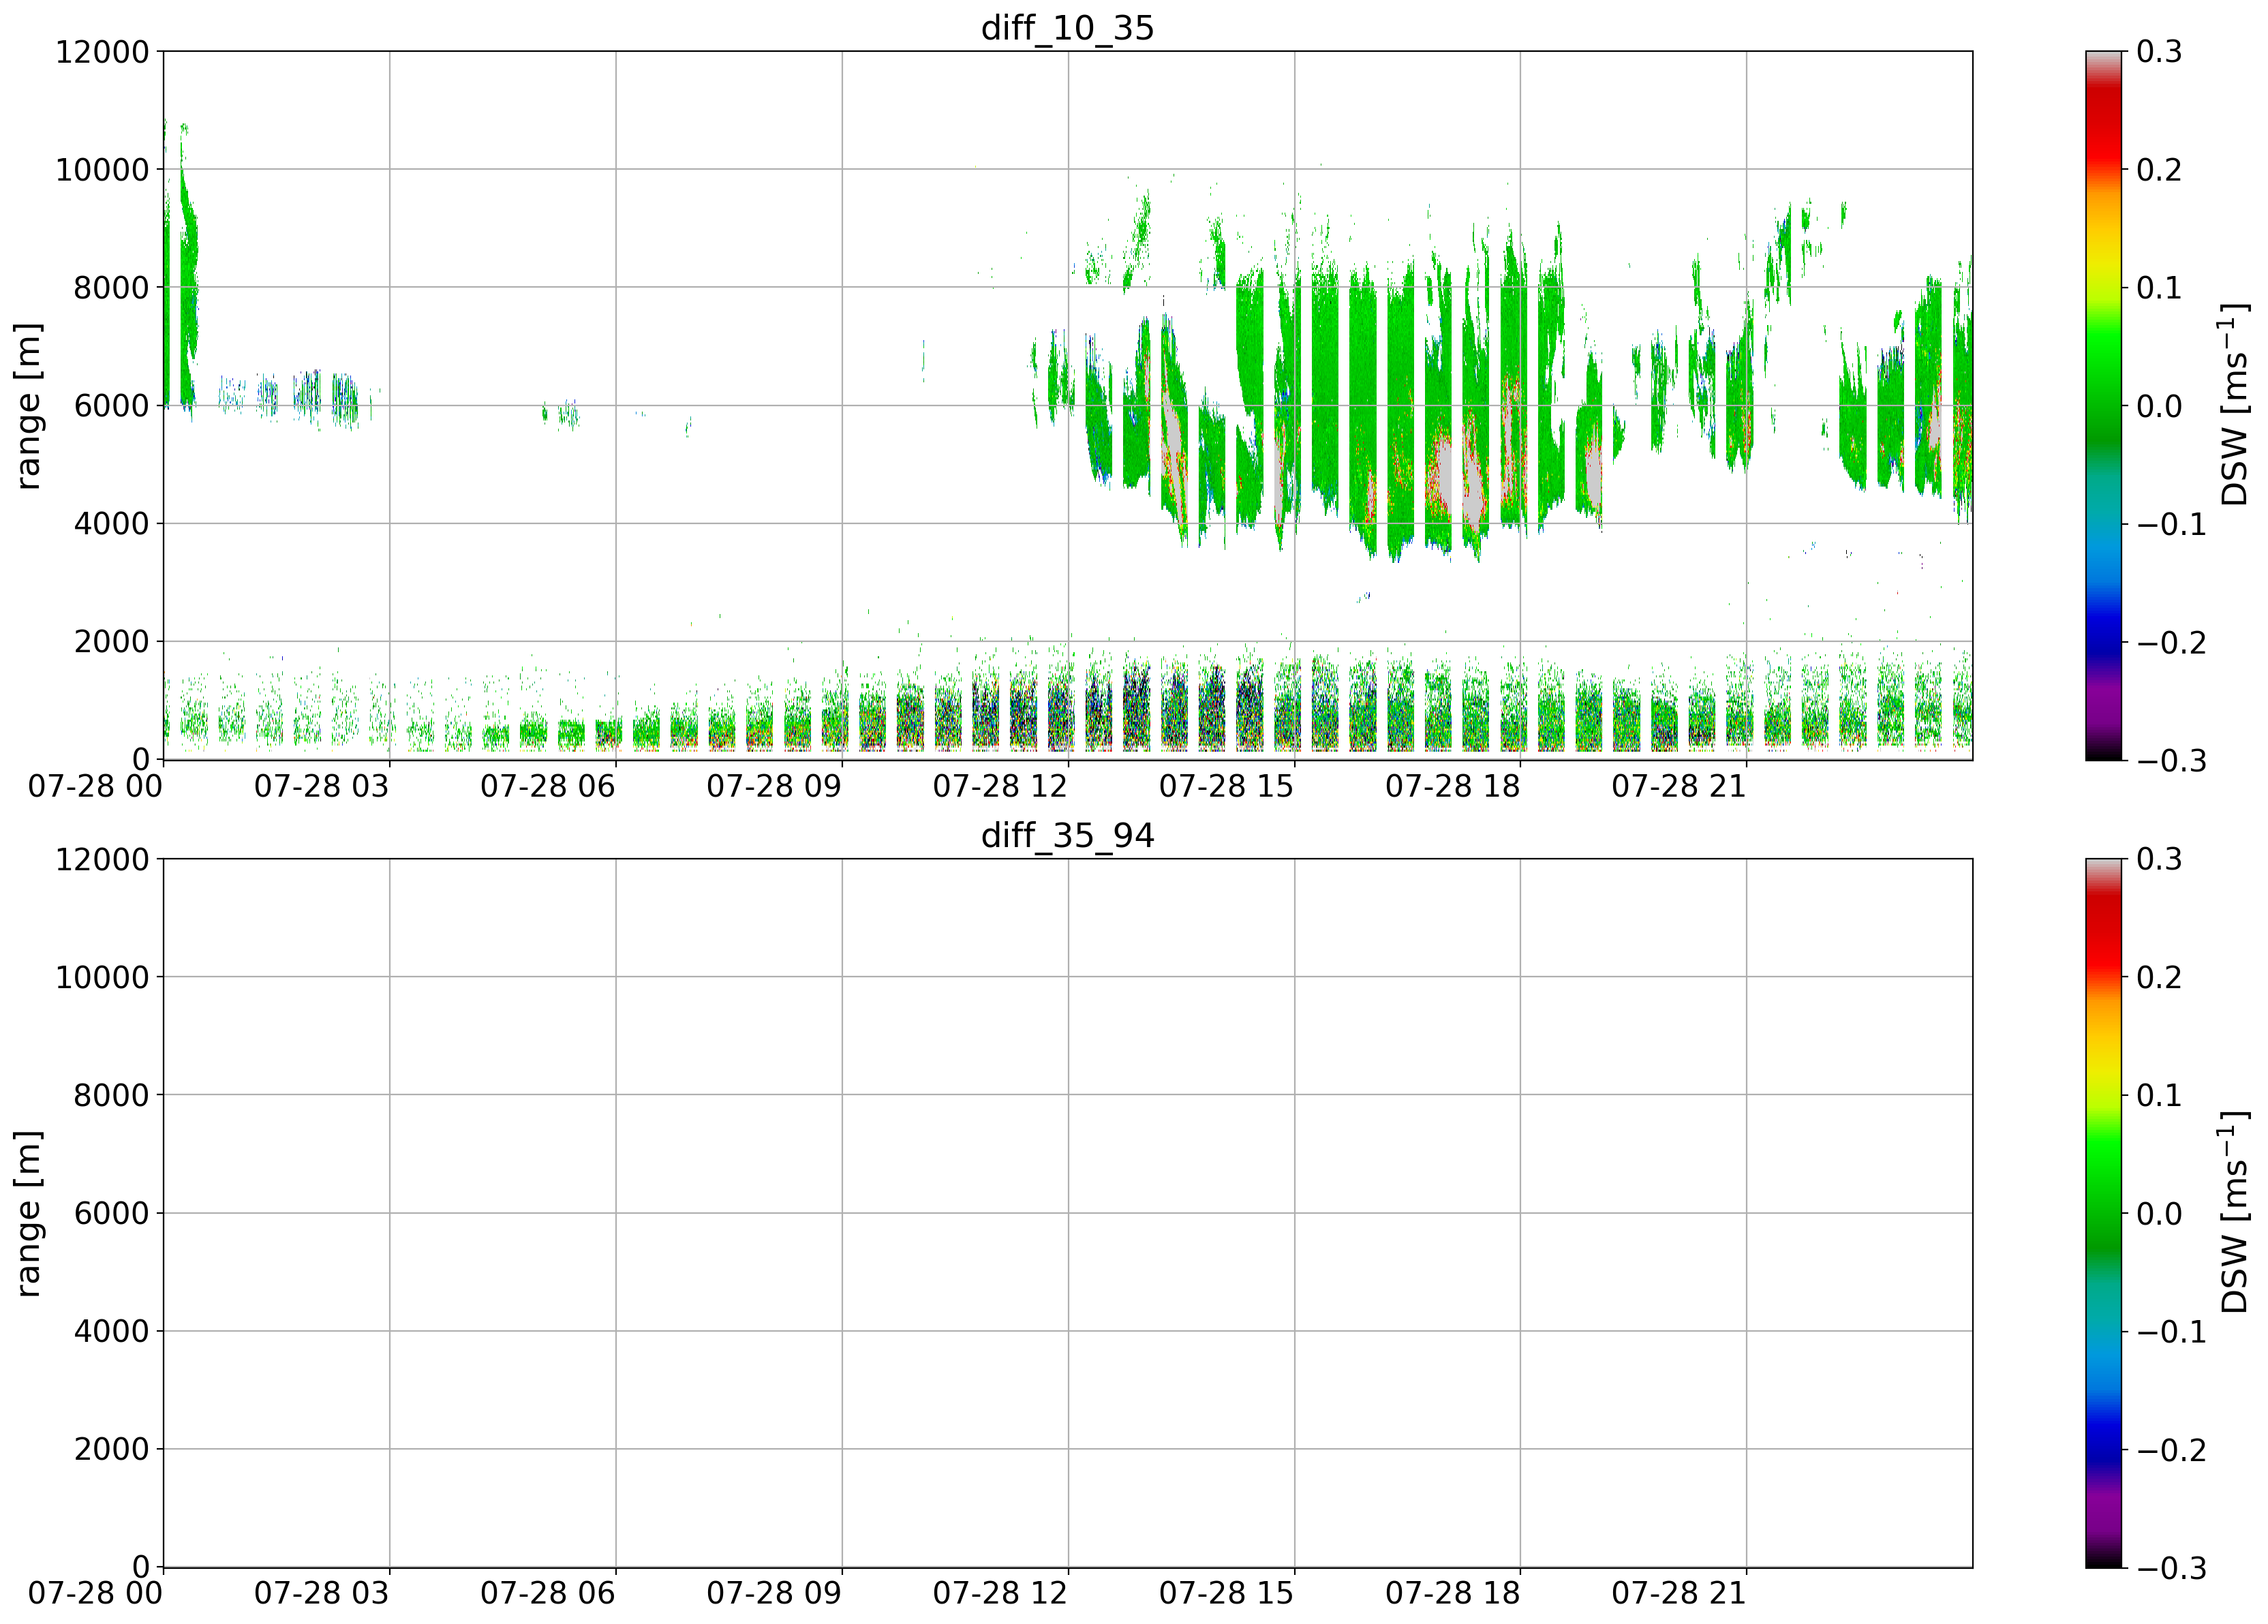This screenshot has width=2268, height=1624.
Task: Click the −0.3 tick on diff_10_35 colorbar
Action: click(x=2172, y=760)
